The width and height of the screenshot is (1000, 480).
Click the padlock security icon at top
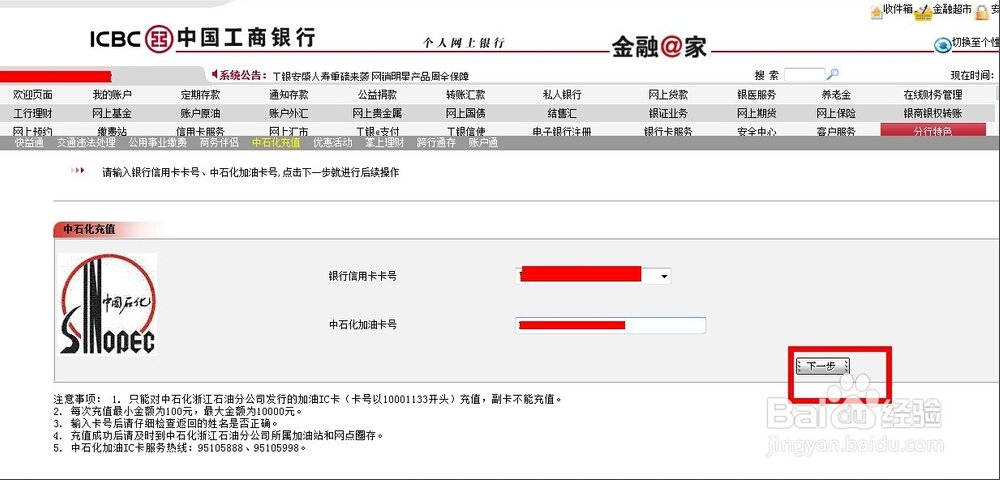(981, 12)
